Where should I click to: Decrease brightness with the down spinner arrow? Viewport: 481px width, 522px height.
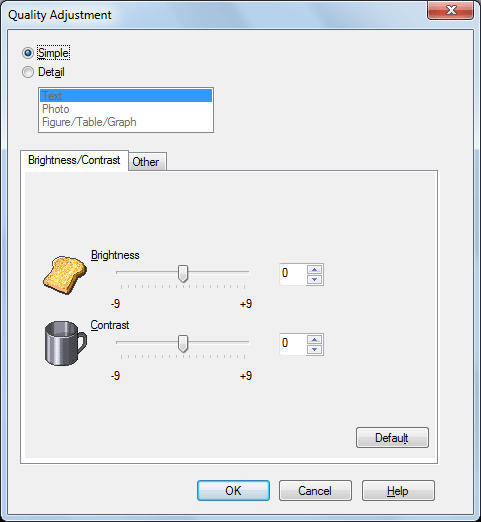click(314, 279)
